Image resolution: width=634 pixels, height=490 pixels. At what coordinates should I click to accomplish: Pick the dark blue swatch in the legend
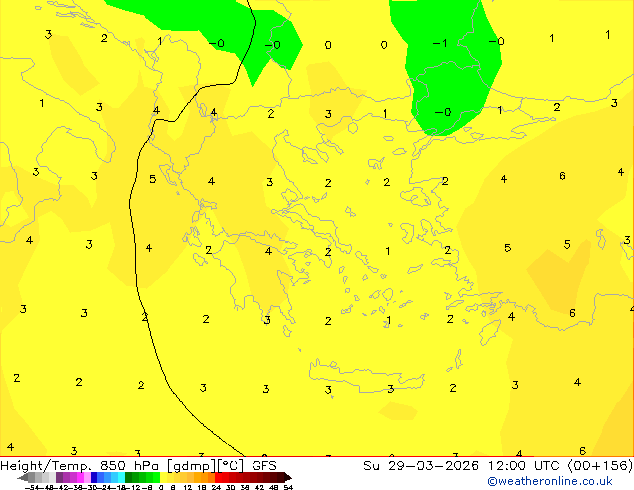click(x=94, y=478)
